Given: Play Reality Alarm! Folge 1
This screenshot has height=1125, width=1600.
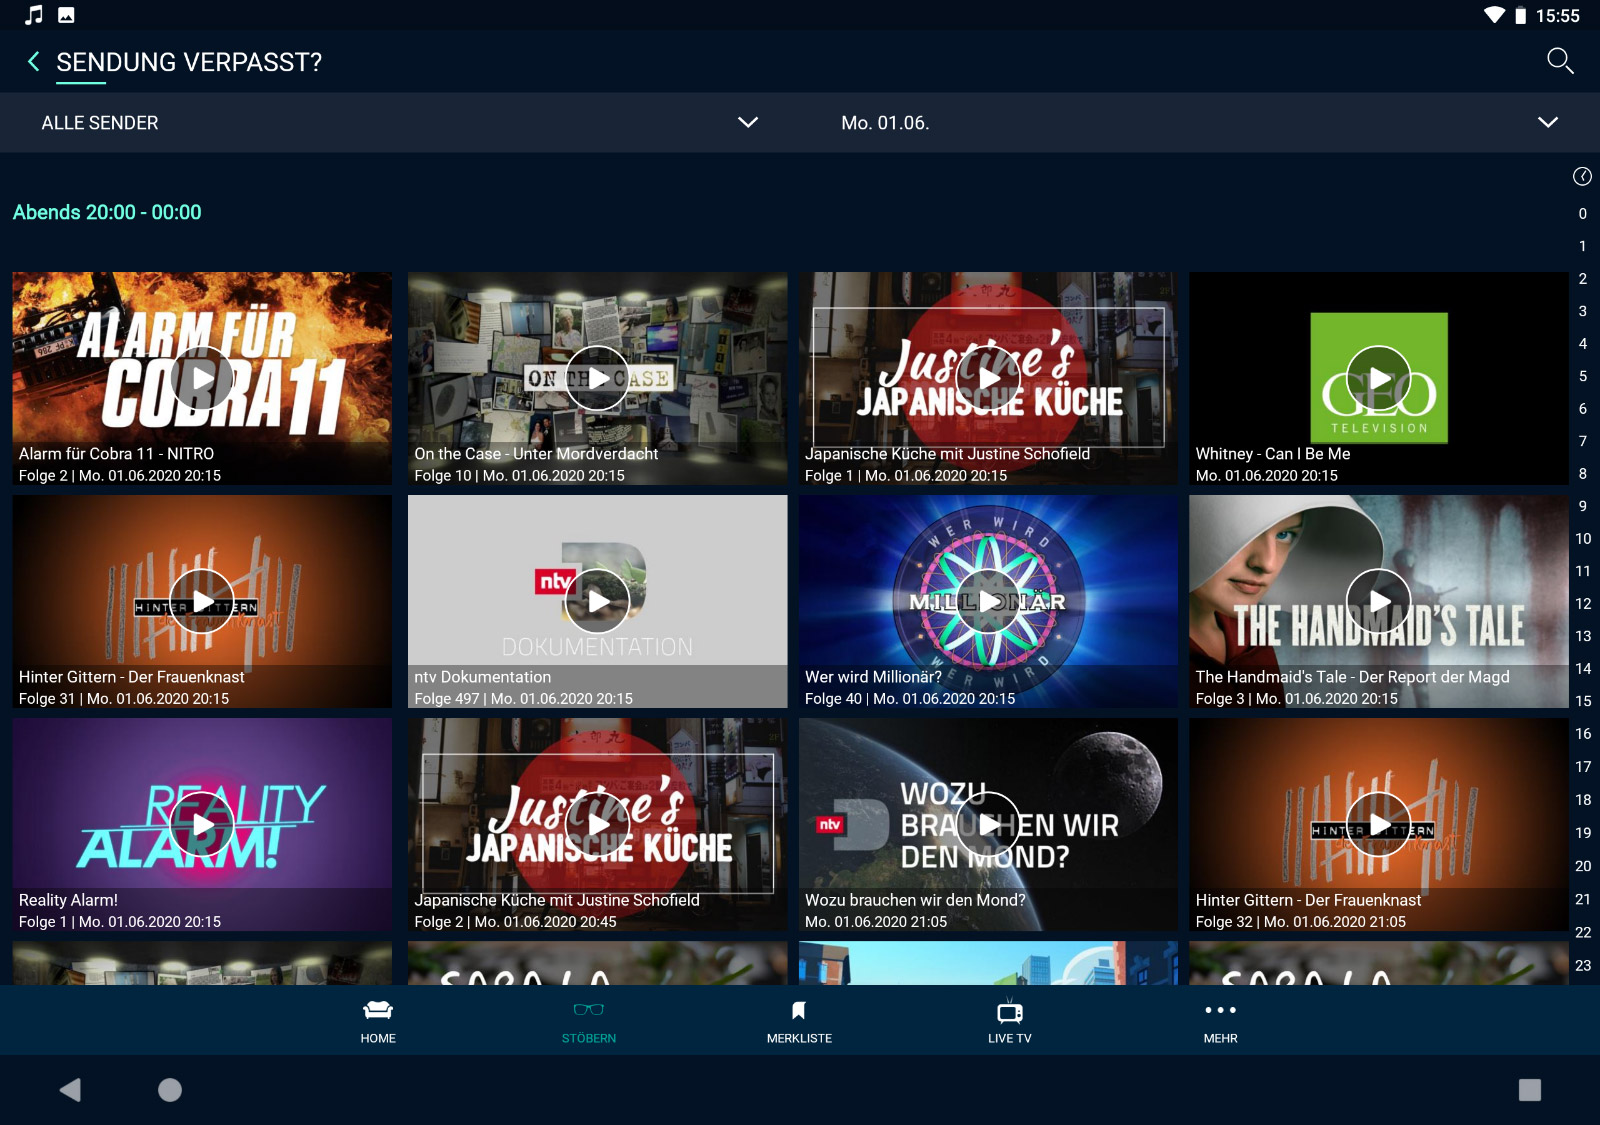Looking at the screenshot, I should (x=202, y=825).
